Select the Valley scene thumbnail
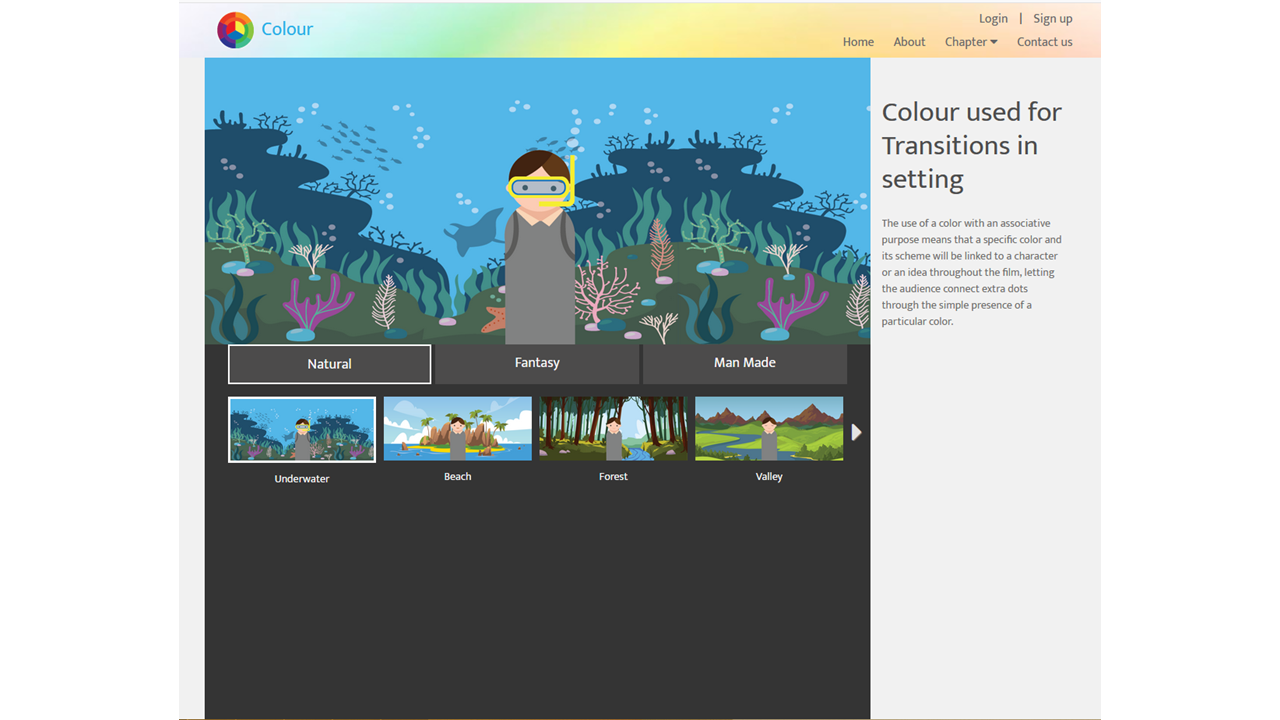 [769, 428]
